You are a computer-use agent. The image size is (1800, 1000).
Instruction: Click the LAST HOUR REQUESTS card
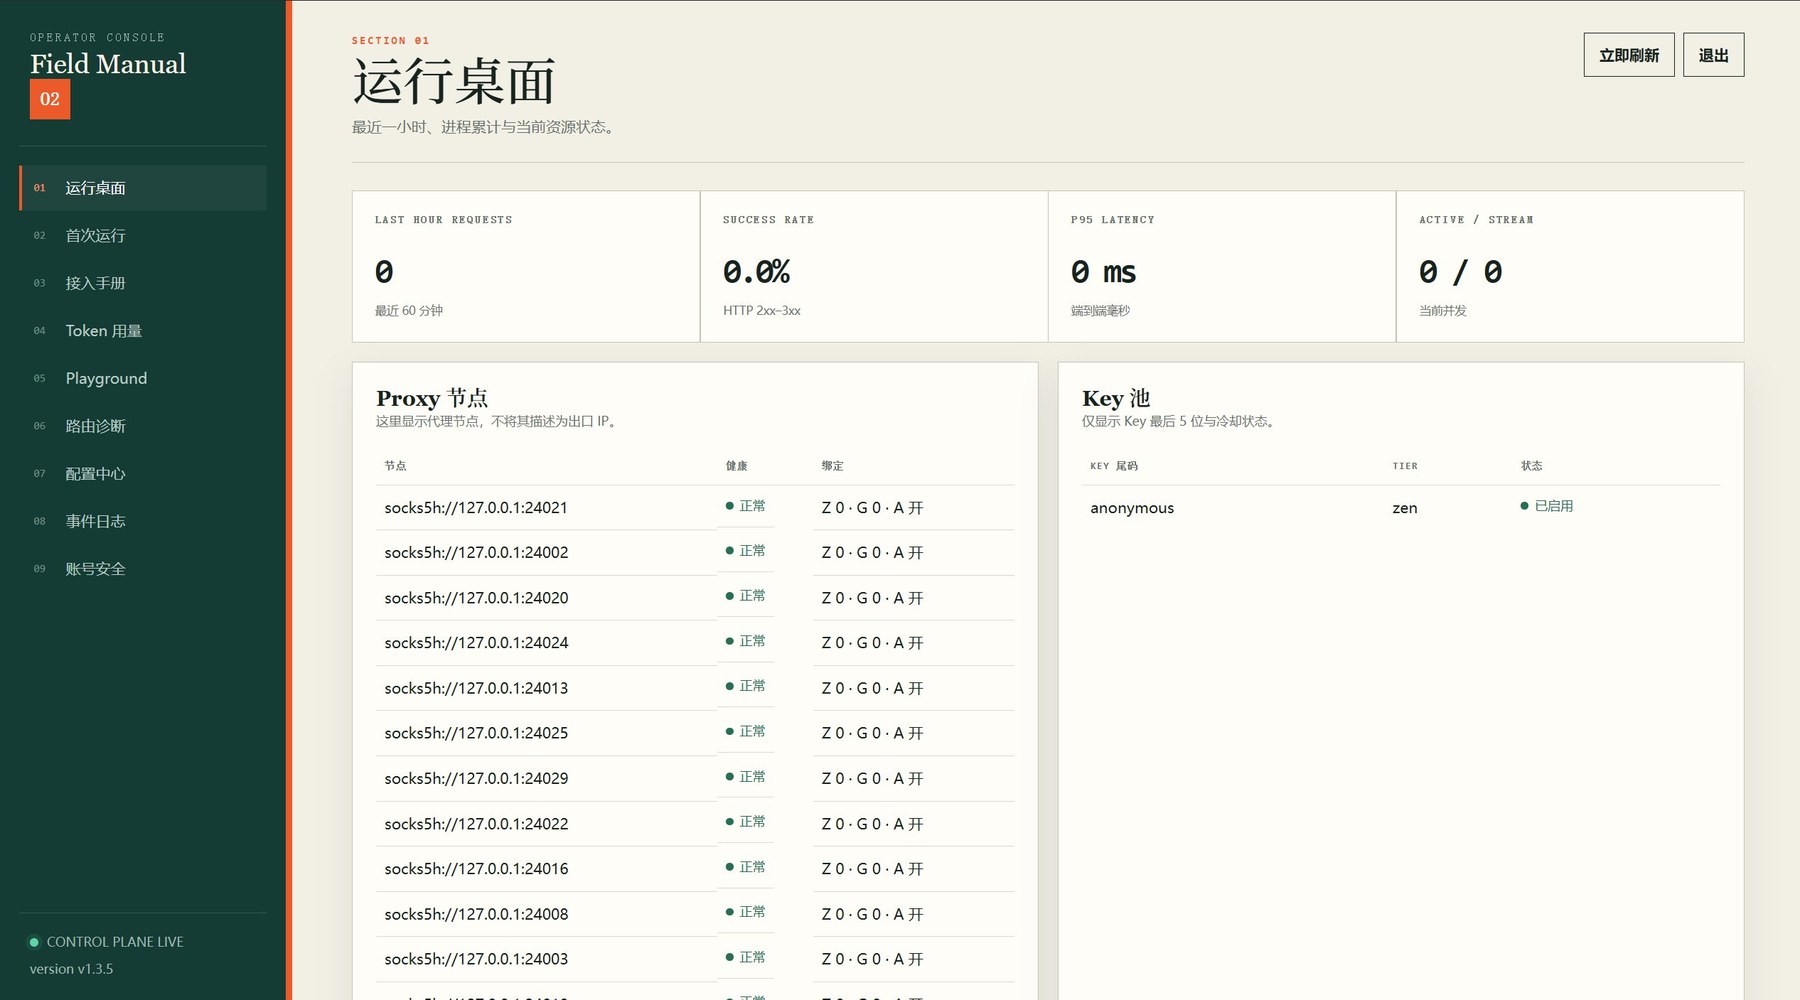(x=526, y=267)
